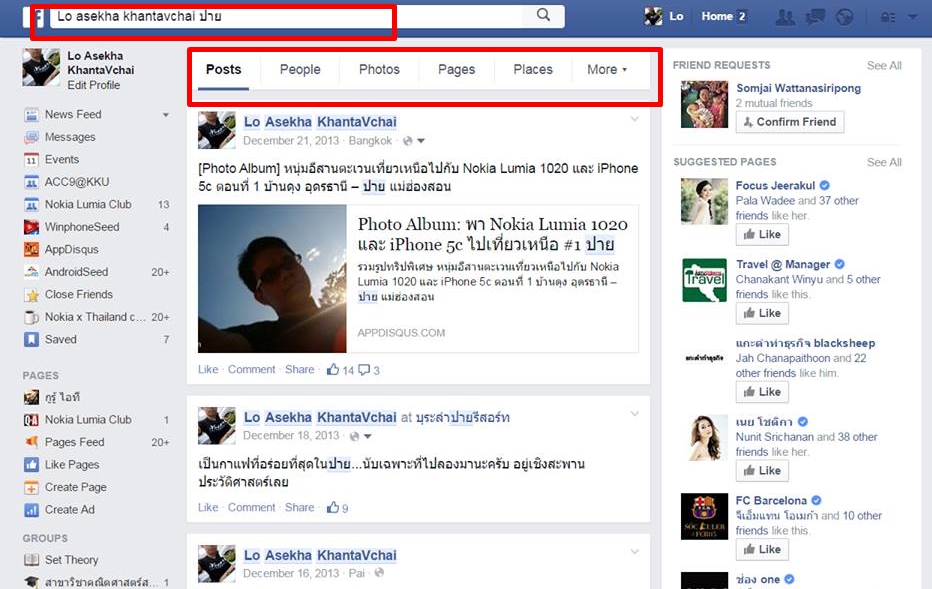Click the Close Friends star icon
Viewport: 932px width, 589px height.
(x=31, y=295)
